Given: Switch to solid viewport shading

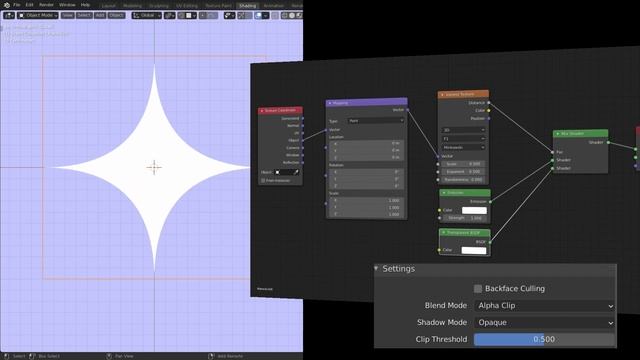Looking at the screenshot, I should pos(292,16).
